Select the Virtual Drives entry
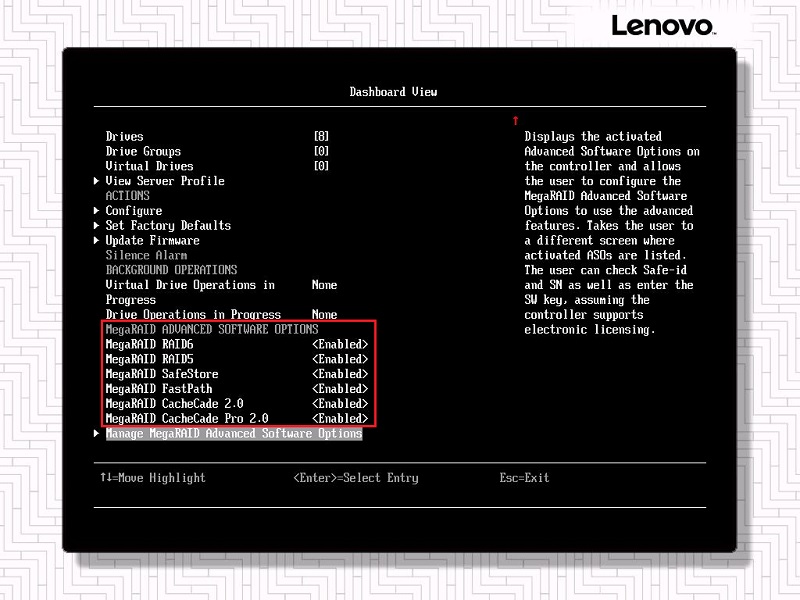The image size is (800, 600). 149,166
